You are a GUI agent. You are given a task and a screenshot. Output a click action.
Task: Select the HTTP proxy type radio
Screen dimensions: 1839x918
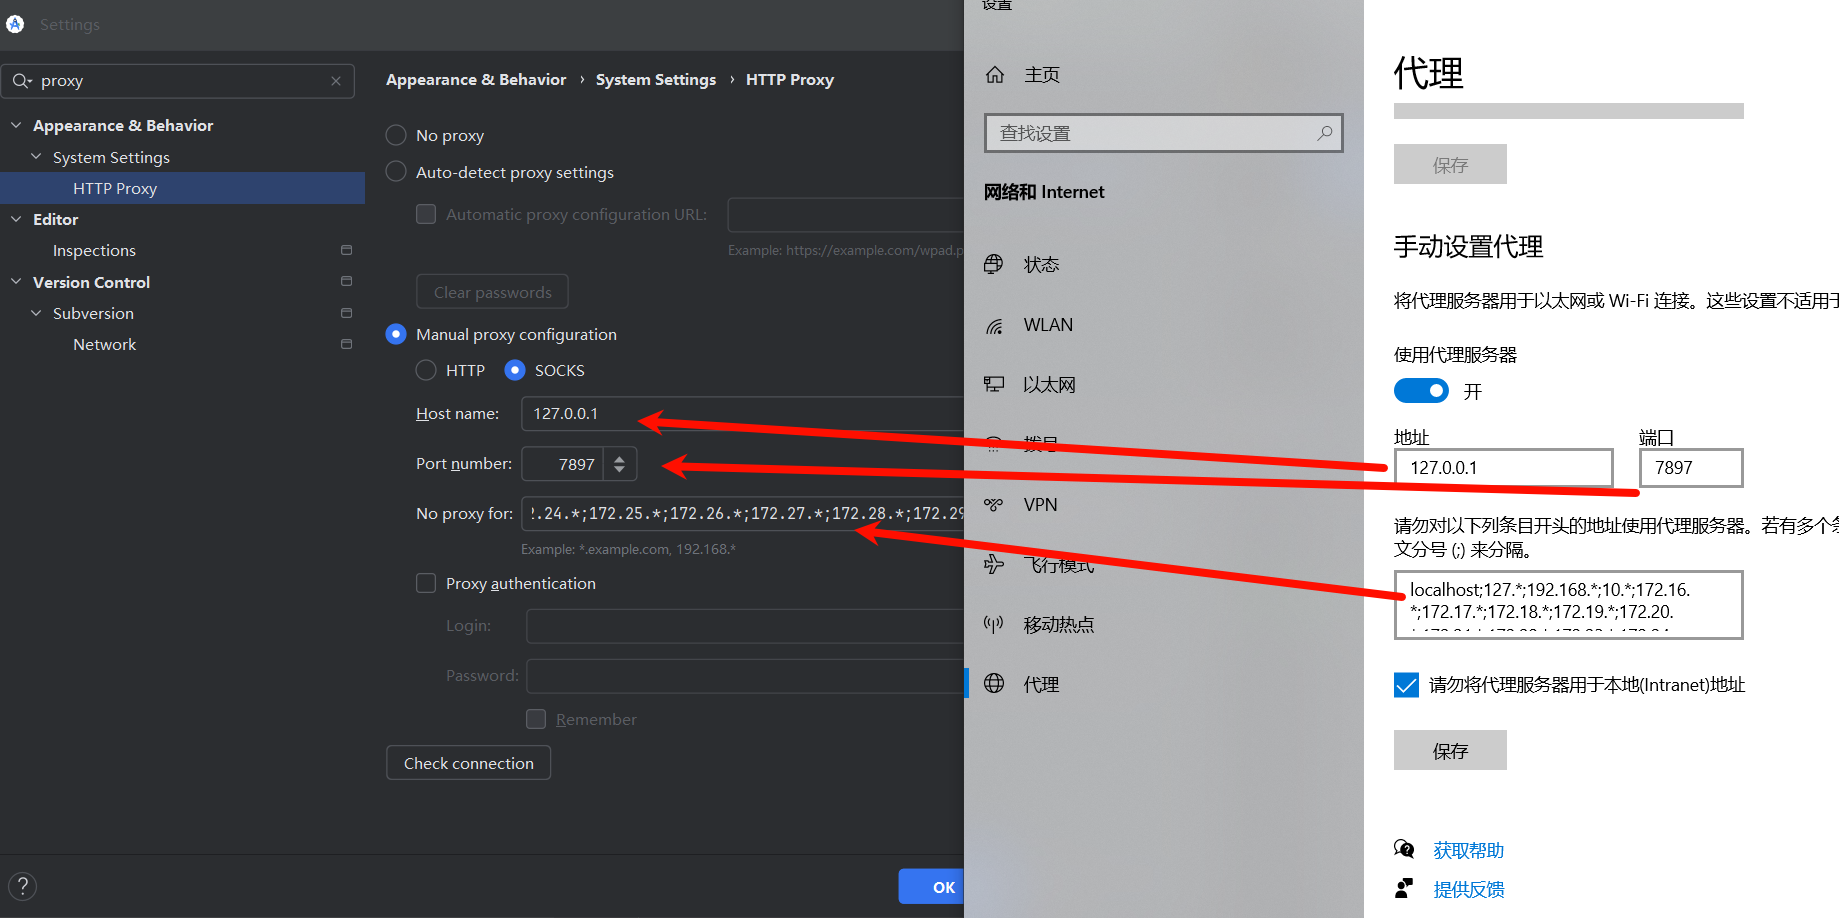pyautogui.click(x=426, y=370)
